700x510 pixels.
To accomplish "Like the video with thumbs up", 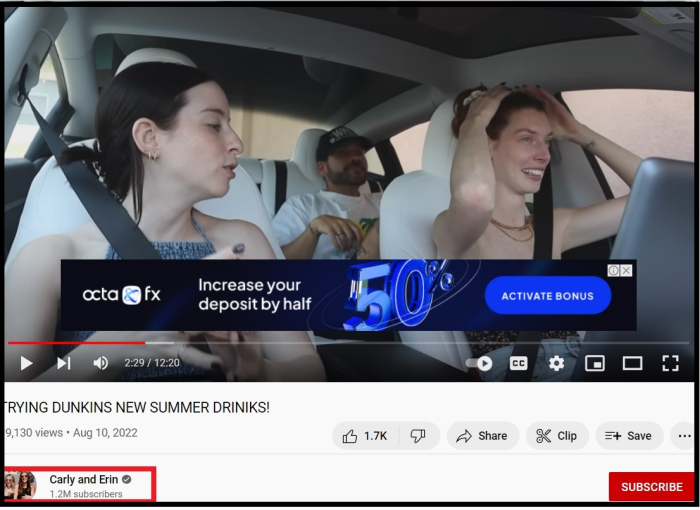I will 366,436.
